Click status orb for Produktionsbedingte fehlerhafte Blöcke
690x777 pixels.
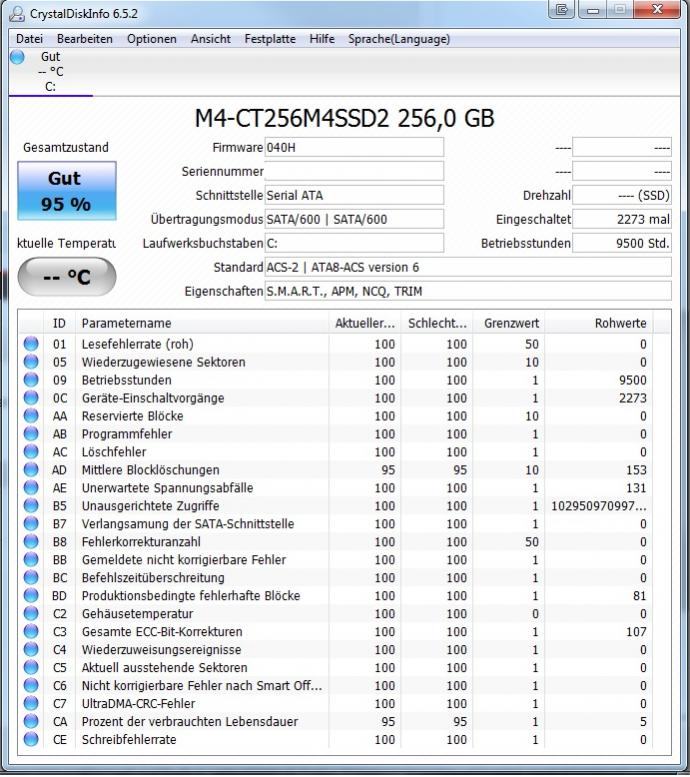pos(31,595)
